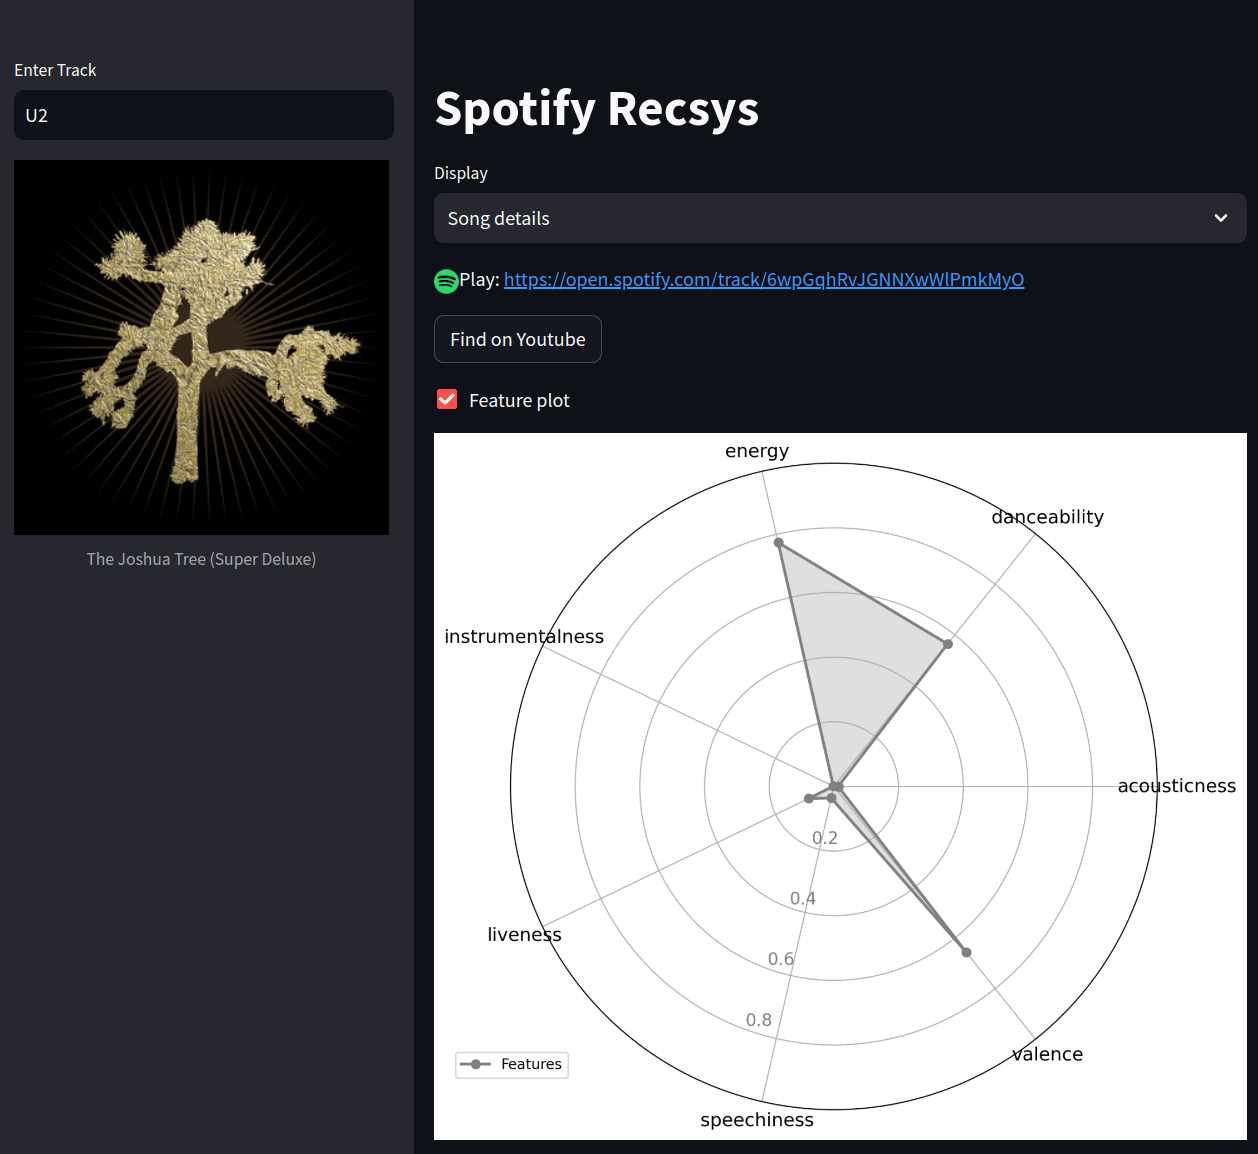Open the Spotify track URL link
This screenshot has height=1154, width=1258.
click(763, 280)
